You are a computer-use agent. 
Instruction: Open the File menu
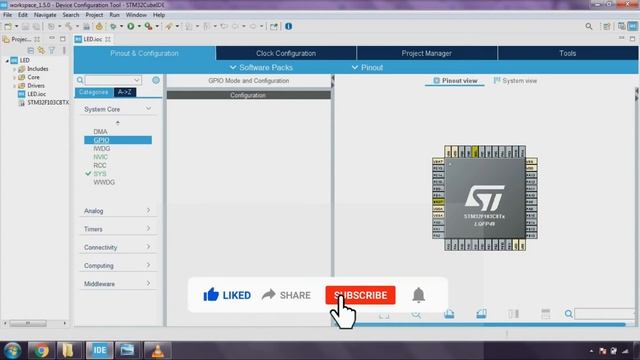tap(7, 15)
